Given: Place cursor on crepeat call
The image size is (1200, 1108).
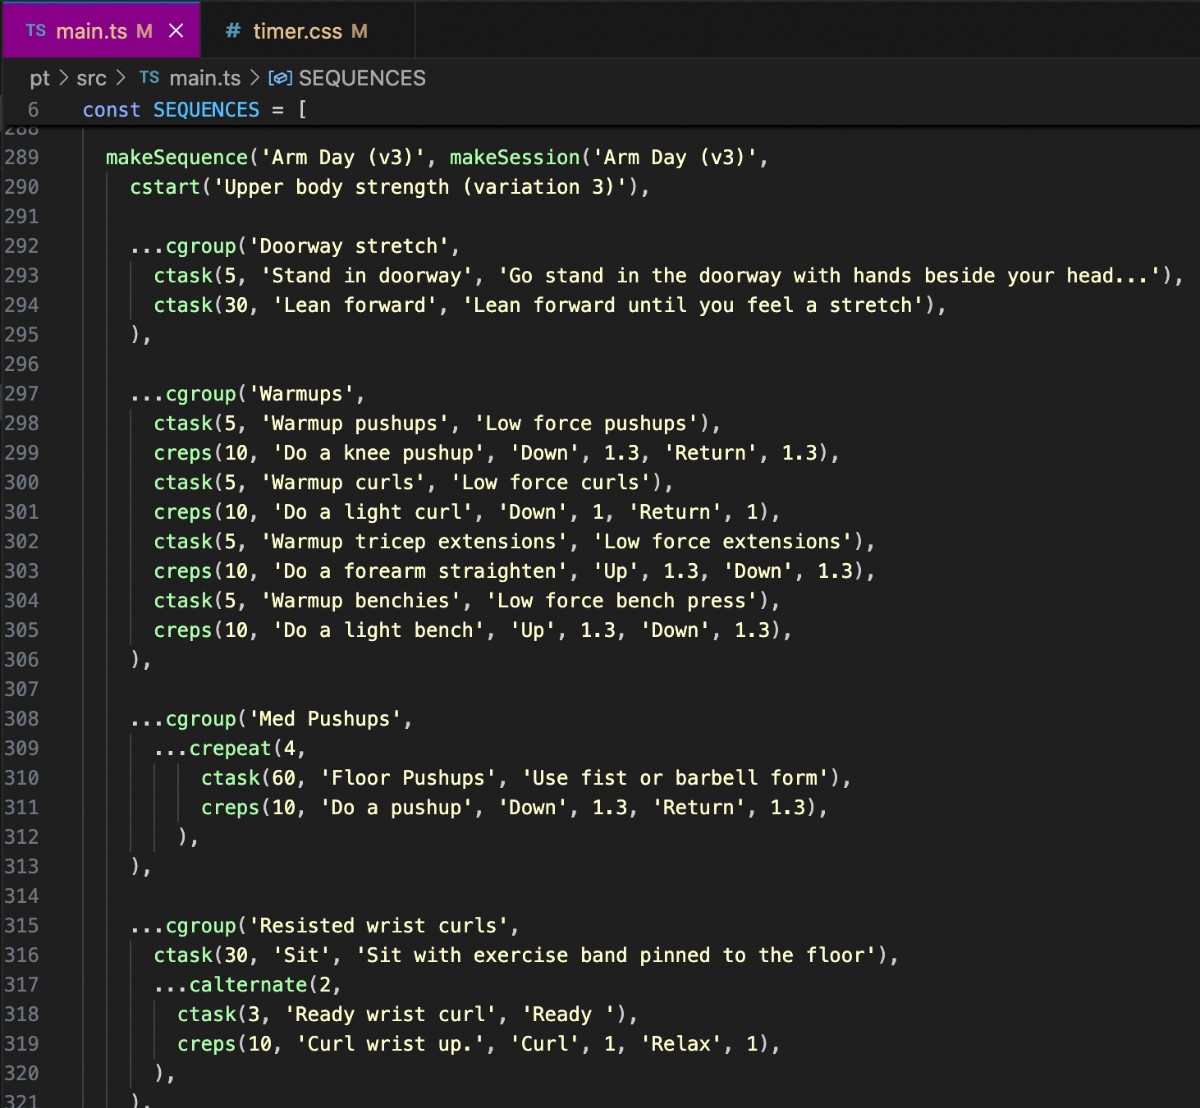Looking at the screenshot, I should click(x=230, y=748).
